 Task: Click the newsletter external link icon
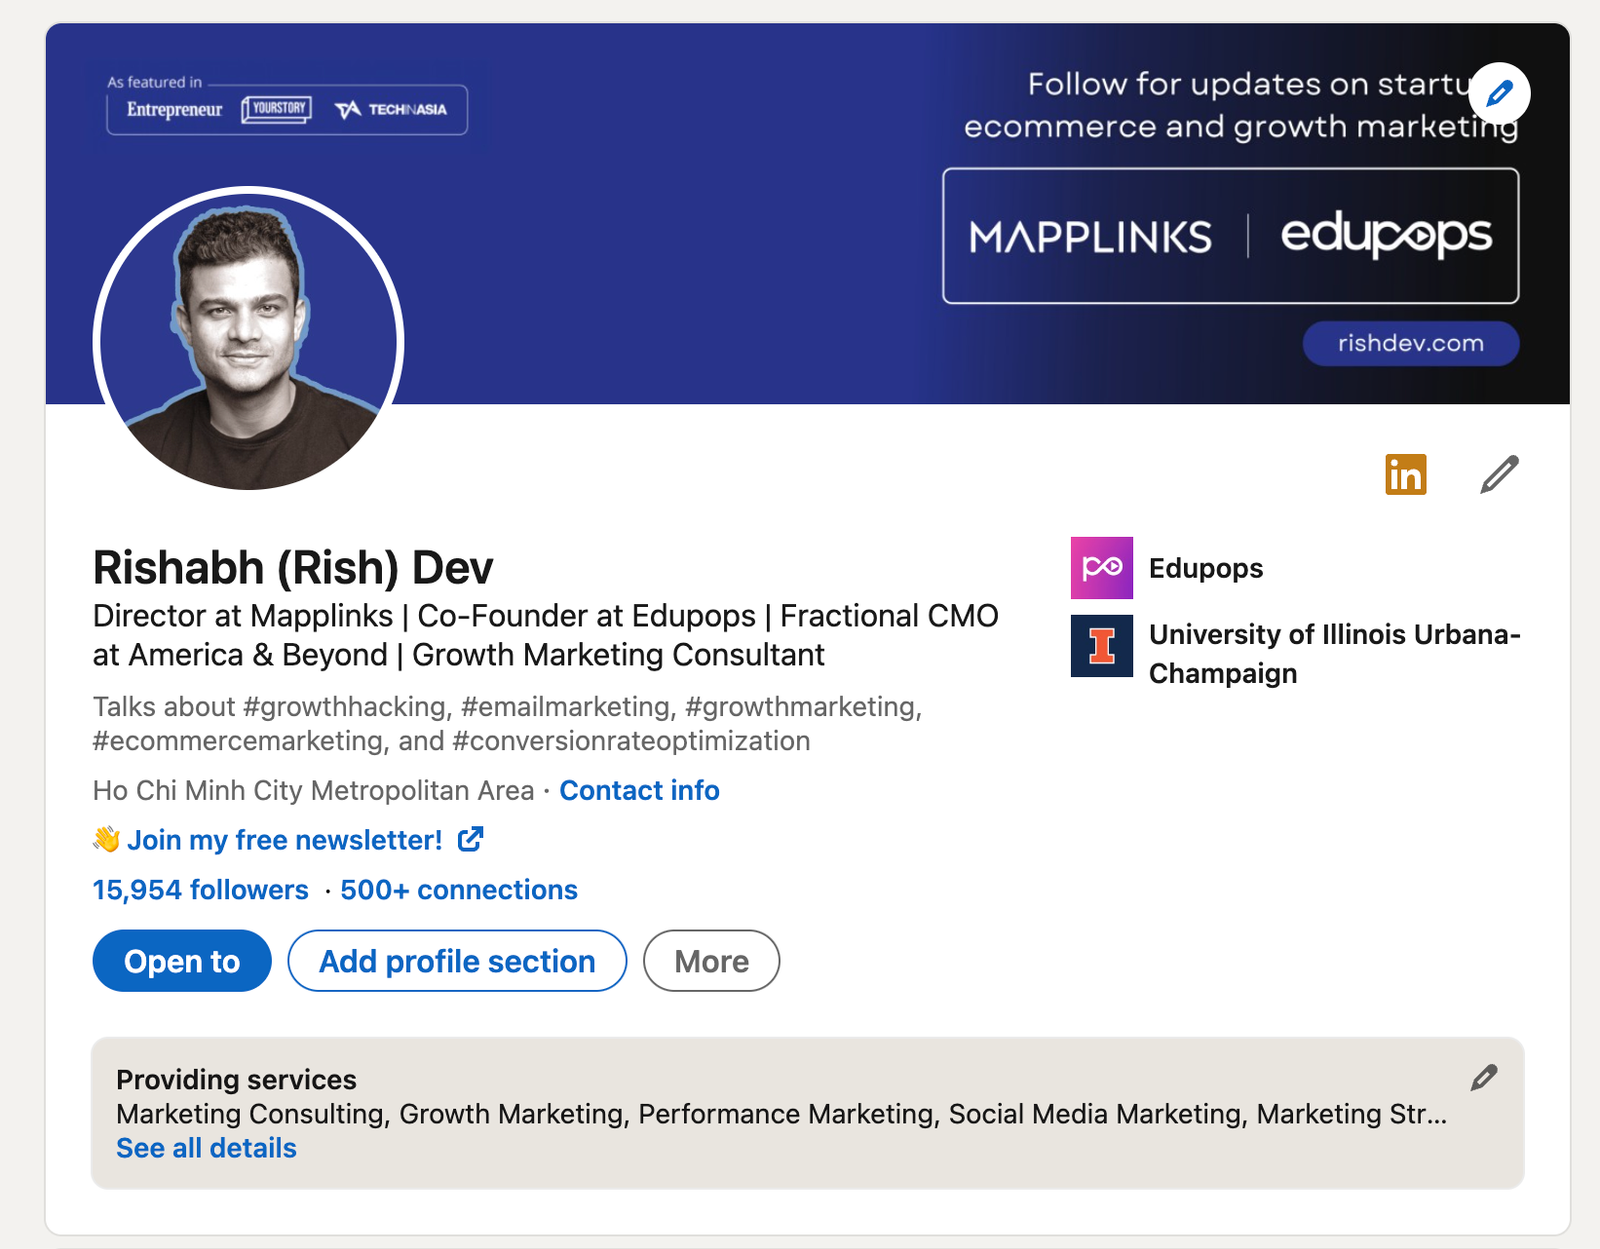click(471, 839)
